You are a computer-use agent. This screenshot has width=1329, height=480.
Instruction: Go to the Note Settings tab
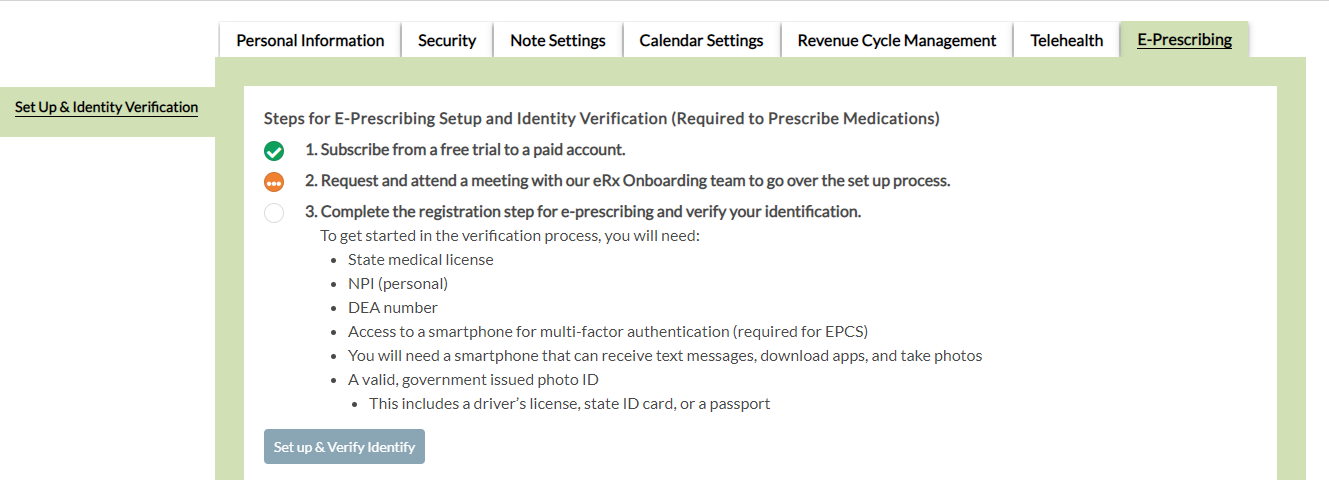558,41
